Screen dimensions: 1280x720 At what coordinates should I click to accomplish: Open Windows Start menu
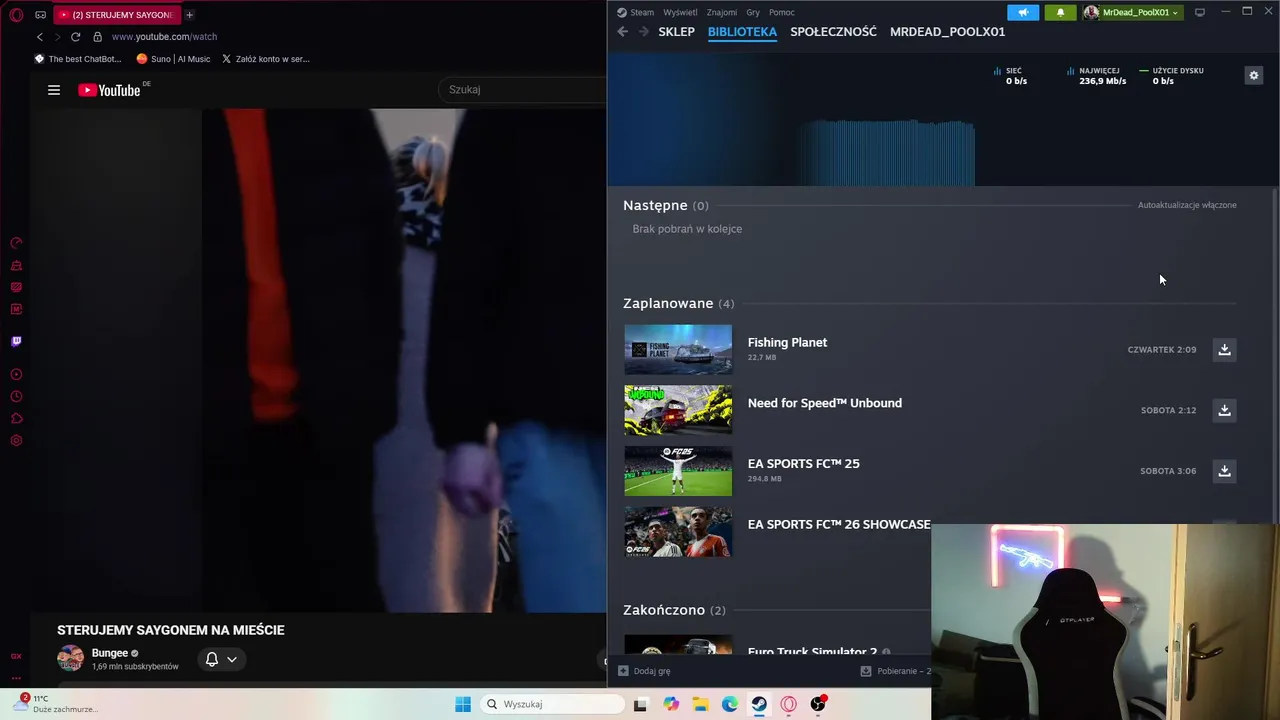click(x=463, y=704)
